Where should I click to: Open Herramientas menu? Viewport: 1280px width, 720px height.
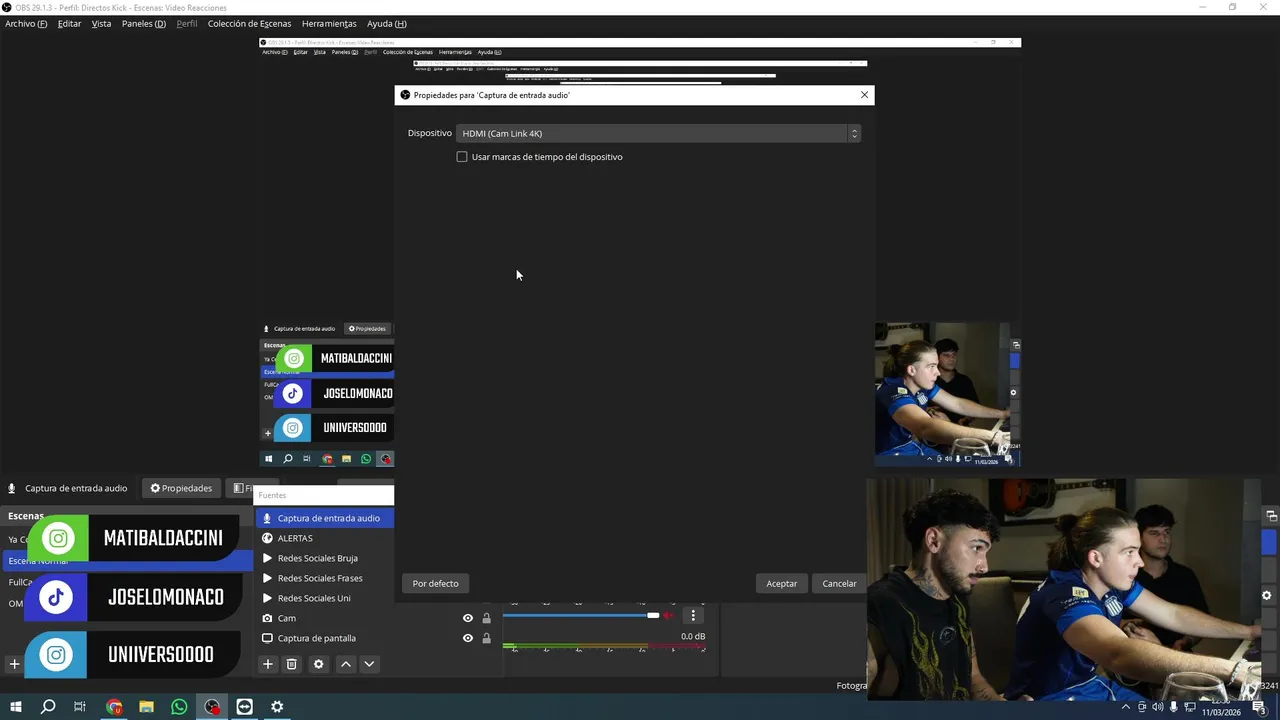point(329,23)
